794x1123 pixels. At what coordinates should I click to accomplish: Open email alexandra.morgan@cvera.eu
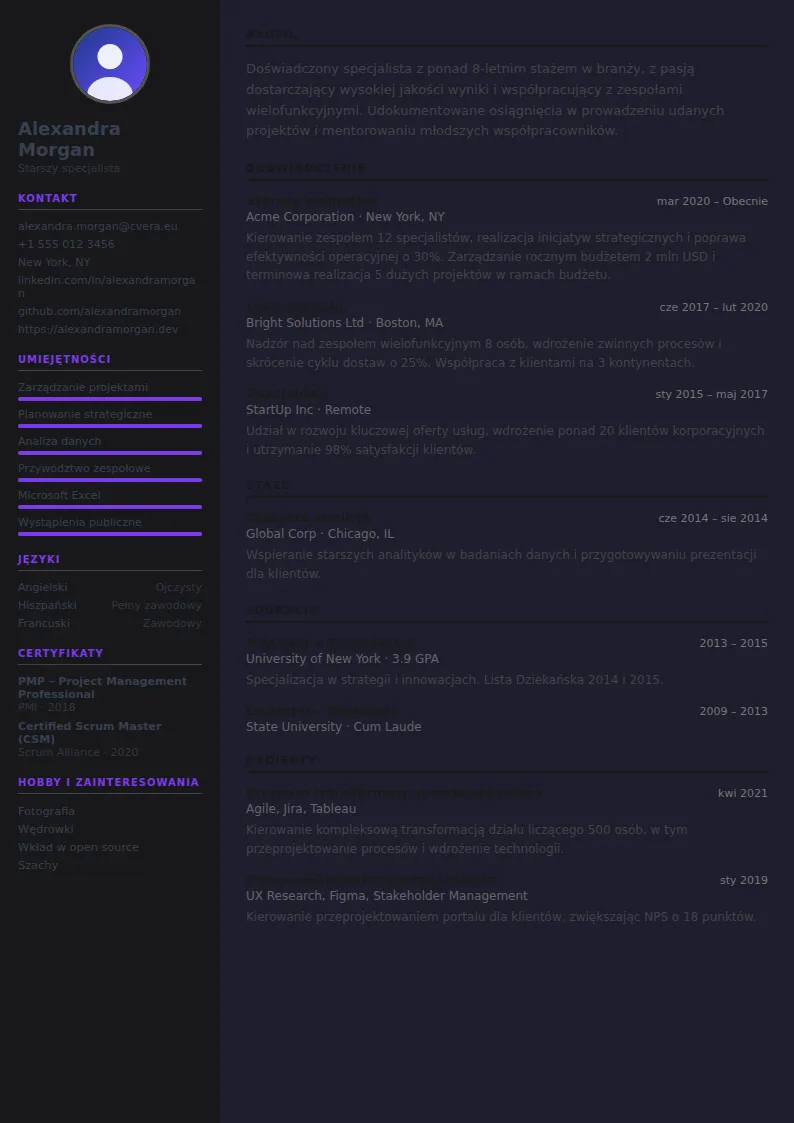(x=97, y=226)
